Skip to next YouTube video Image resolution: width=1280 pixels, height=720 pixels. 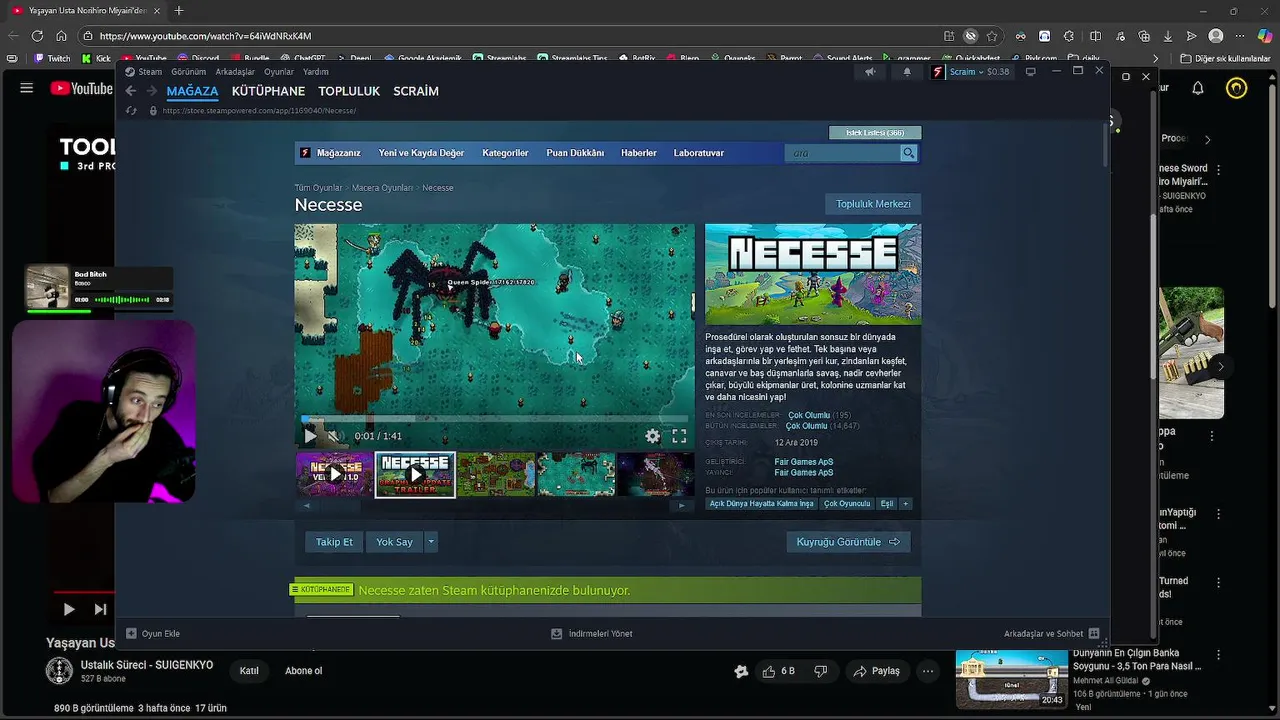point(100,609)
